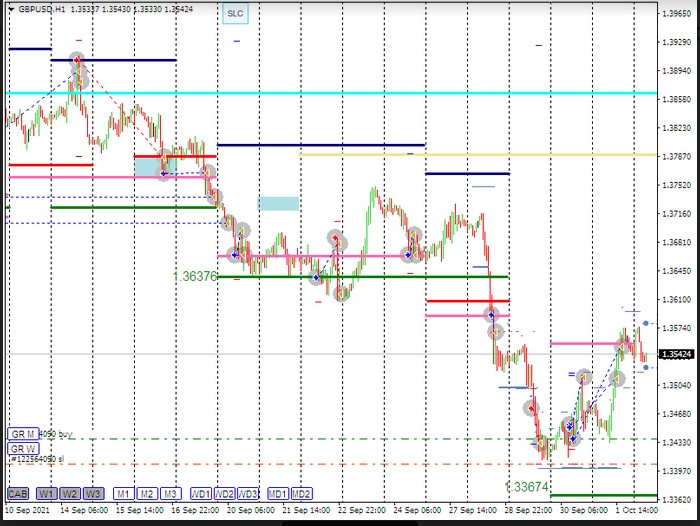Click the GR M button

click(22, 434)
